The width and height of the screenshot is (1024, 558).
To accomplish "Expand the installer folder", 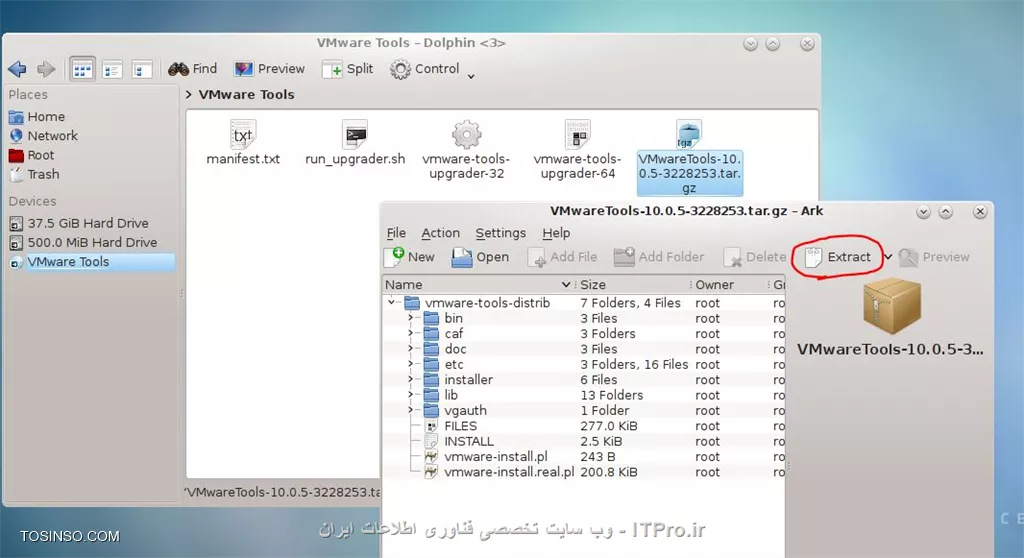I will click(x=411, y=380).
